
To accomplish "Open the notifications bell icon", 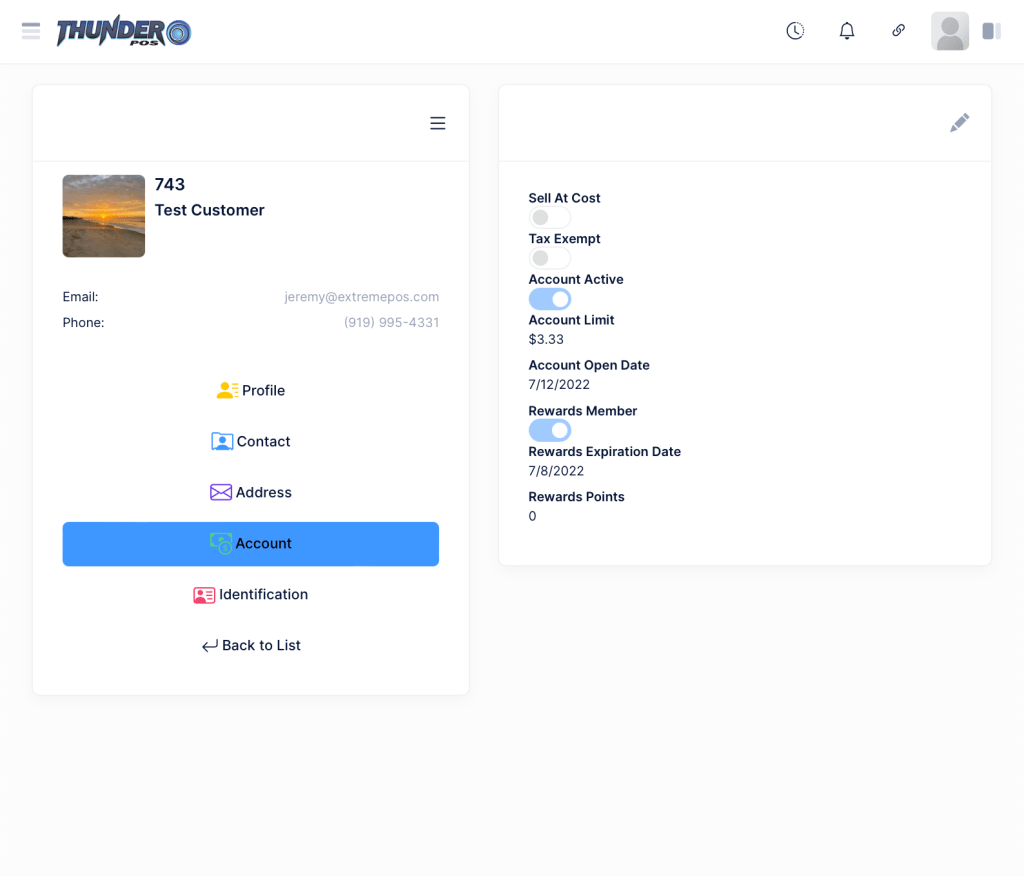I will pos(846,30).
